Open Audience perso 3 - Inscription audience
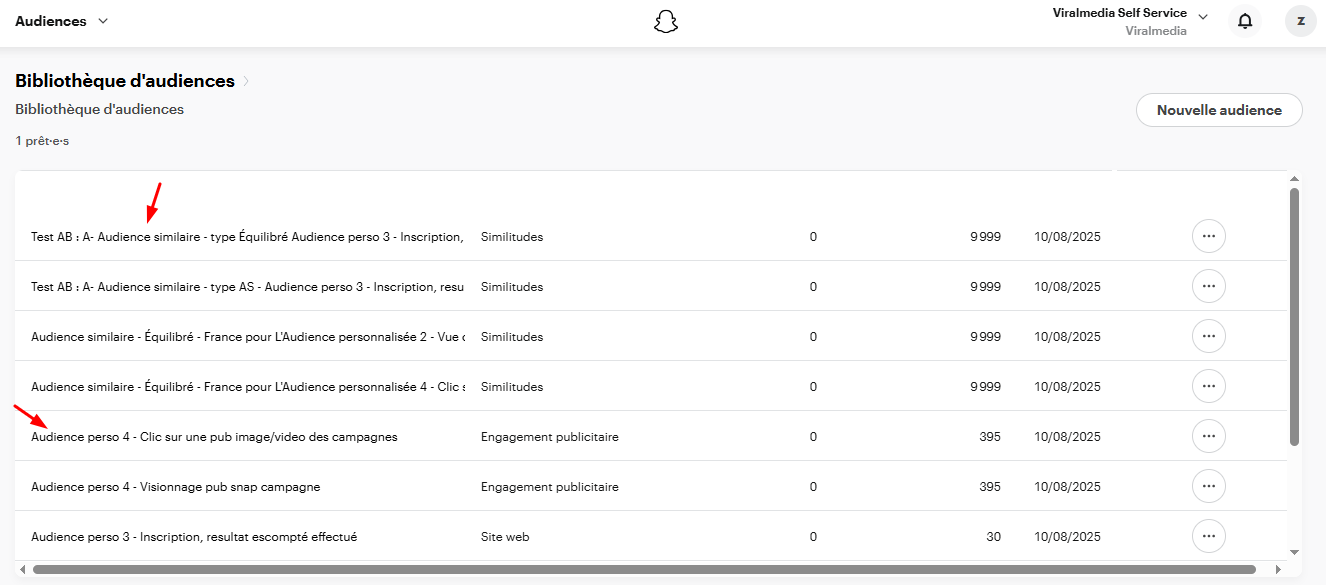This screenshot has width=1326, height=585. [x=193, y=537]
